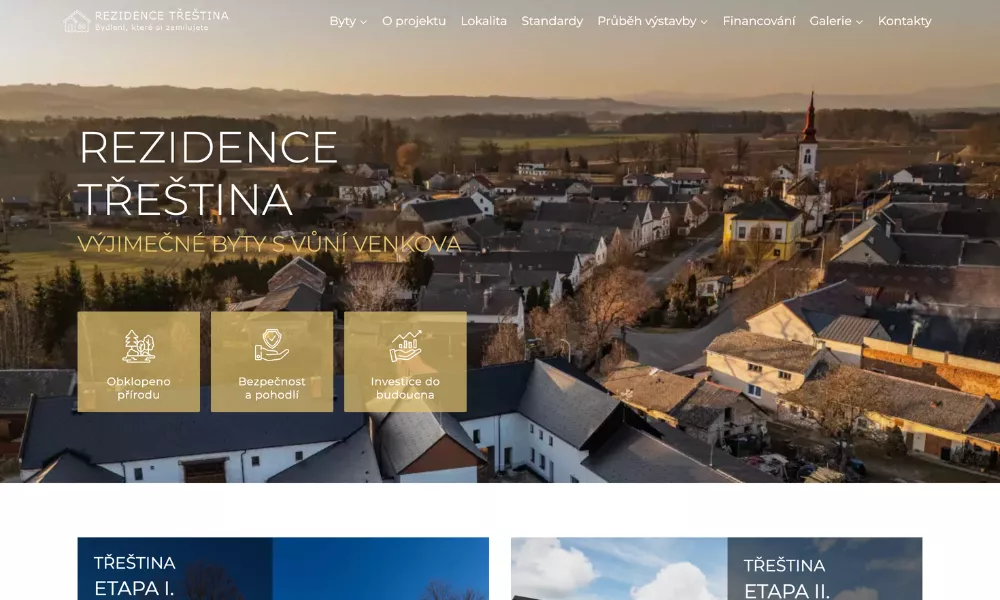Screen dimensions: 1000x600
Task: Select Standardy in the navigation bar
Action: (x=552, y=21)
